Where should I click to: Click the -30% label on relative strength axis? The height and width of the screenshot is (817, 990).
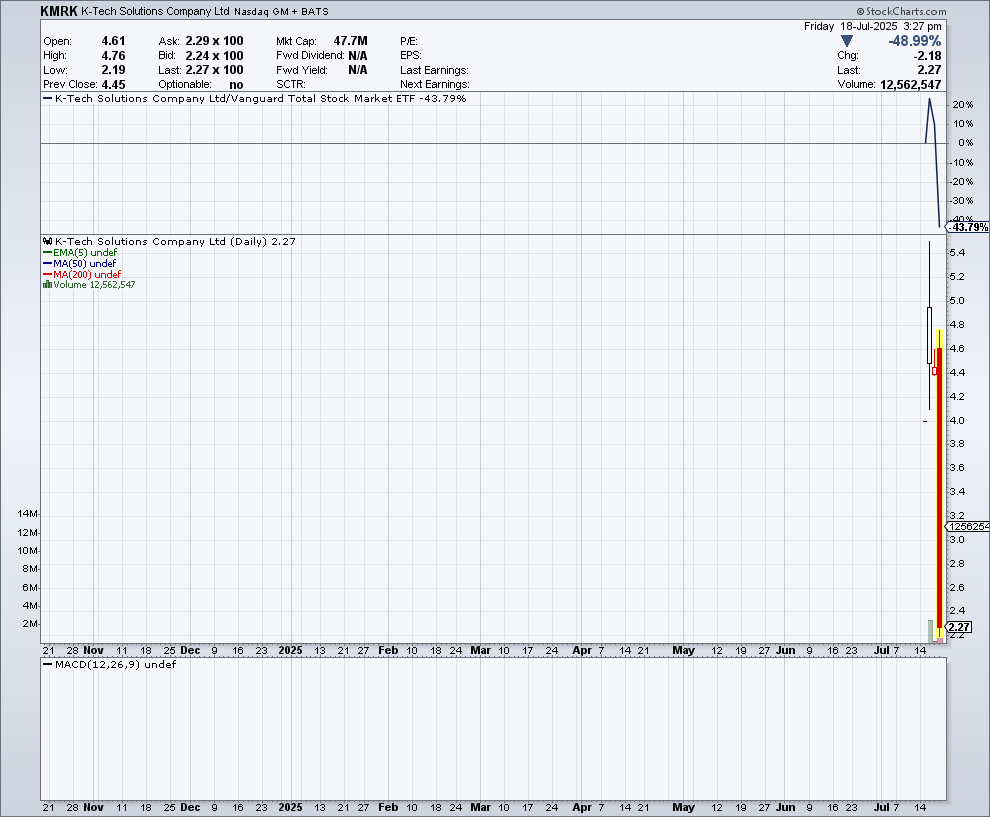coord(961,201)
